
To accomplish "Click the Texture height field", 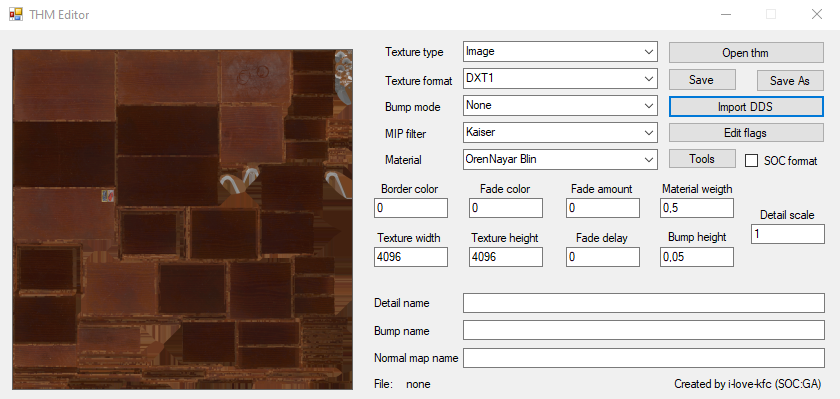I will 506,257.
